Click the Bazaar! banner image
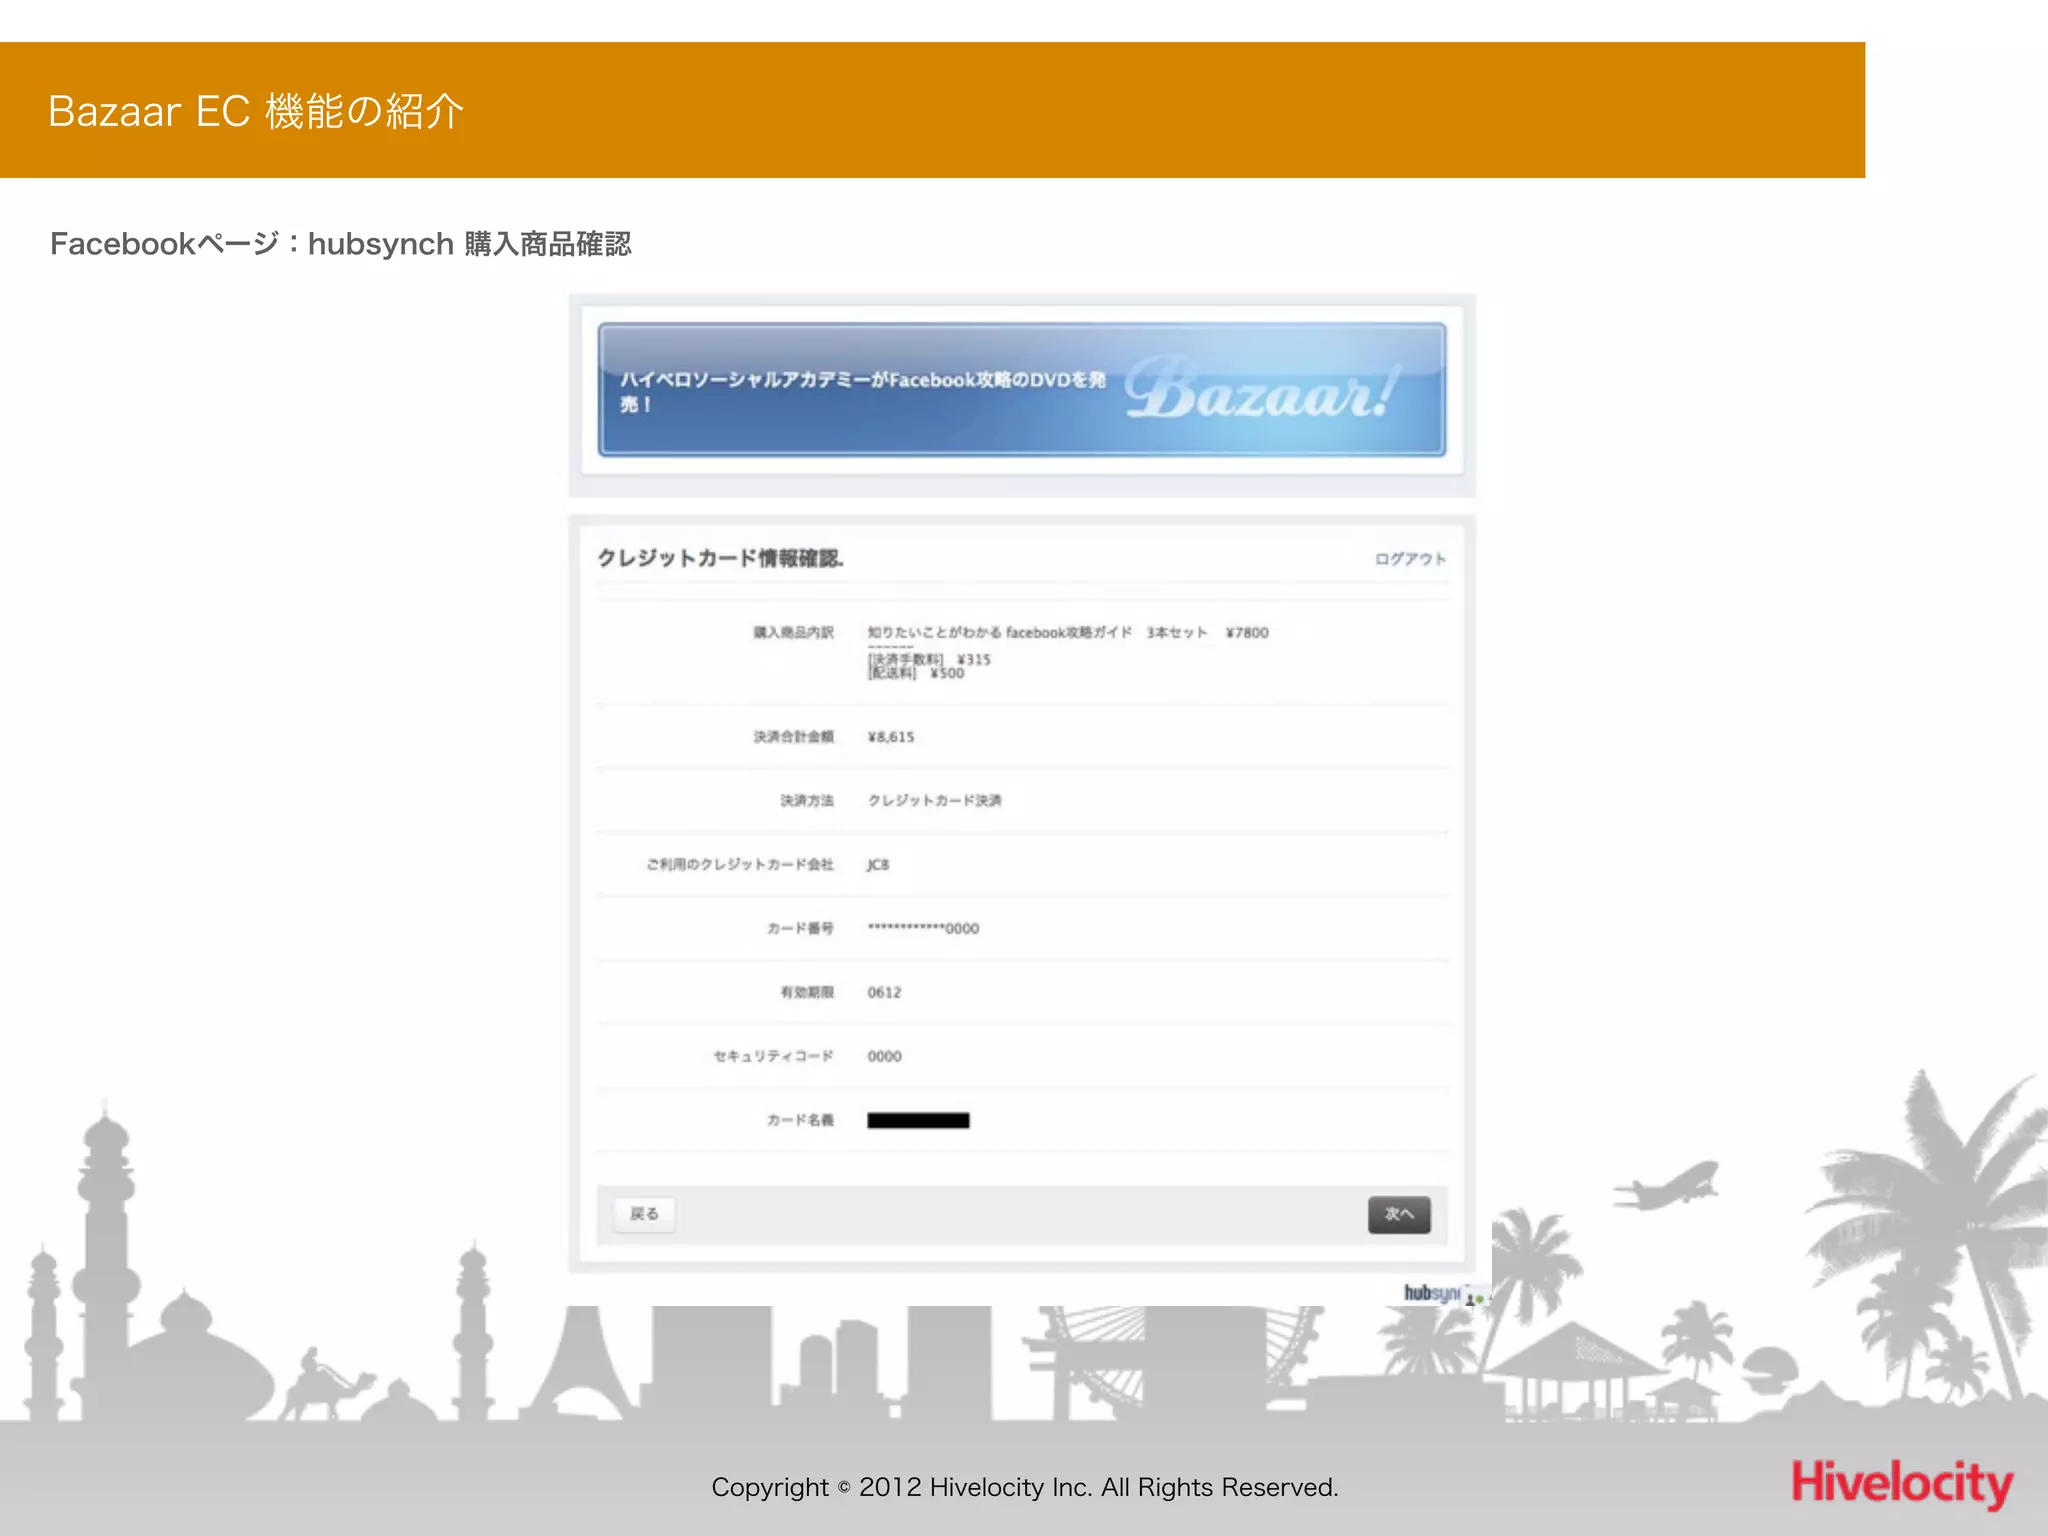This screenshot has height=1536, width=2048. (1022, 390)
